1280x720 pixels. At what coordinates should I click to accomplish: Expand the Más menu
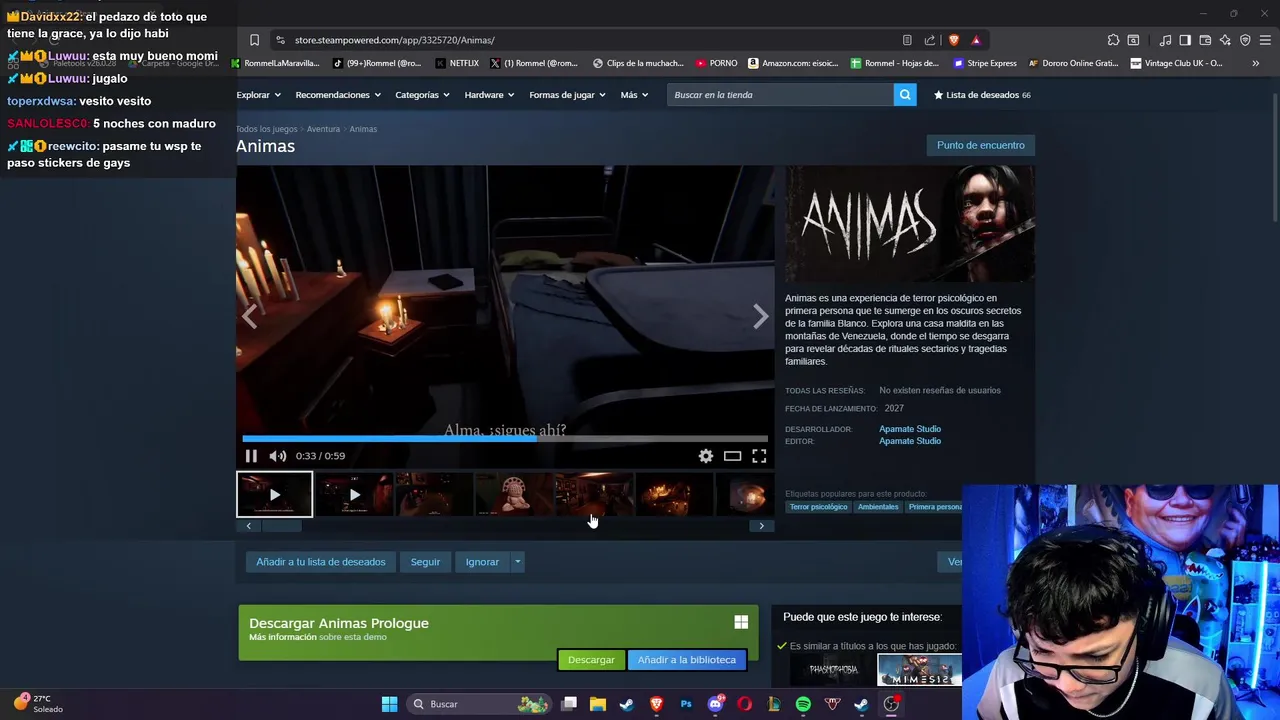634,95
